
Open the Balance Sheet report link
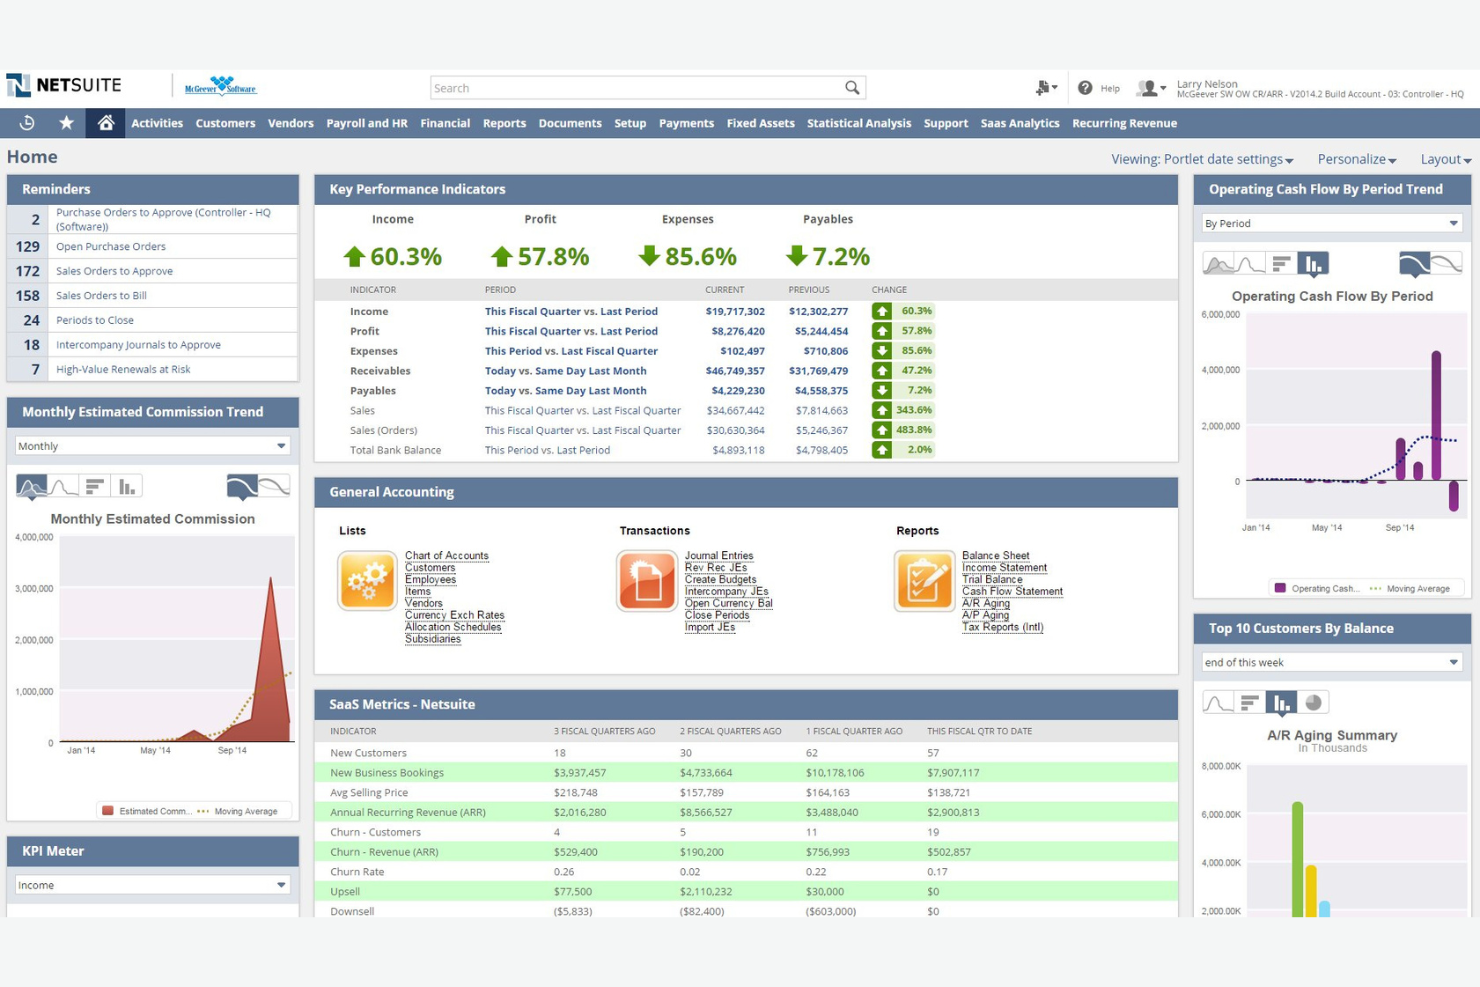click(x=995, y=555)
